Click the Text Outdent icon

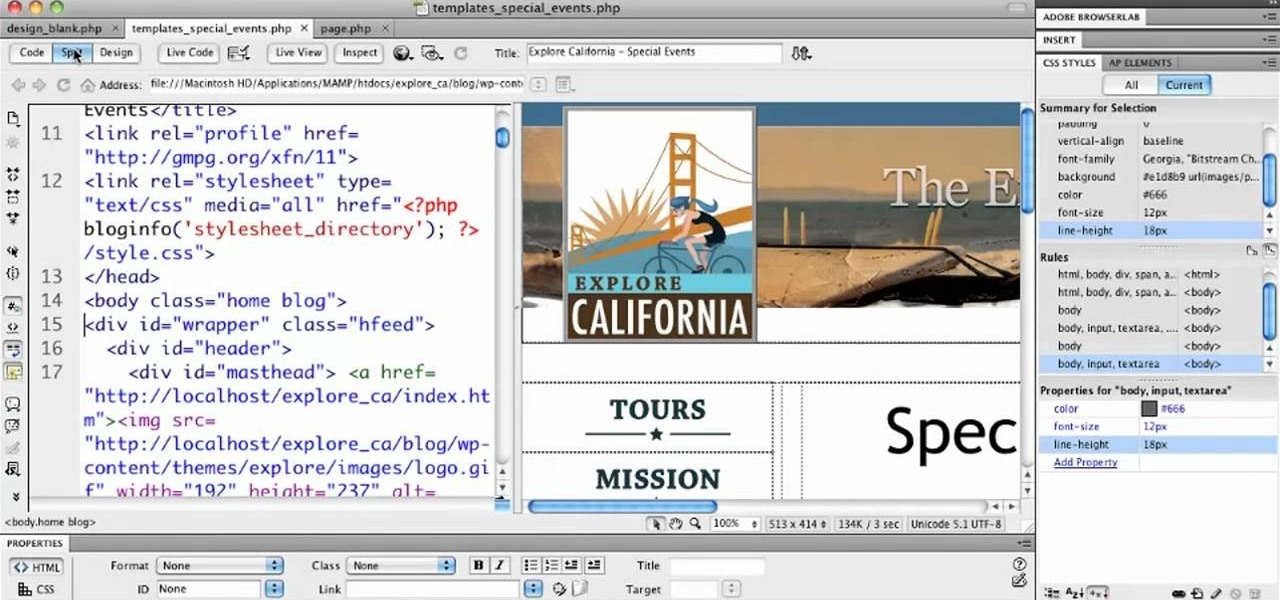(572, 565)
